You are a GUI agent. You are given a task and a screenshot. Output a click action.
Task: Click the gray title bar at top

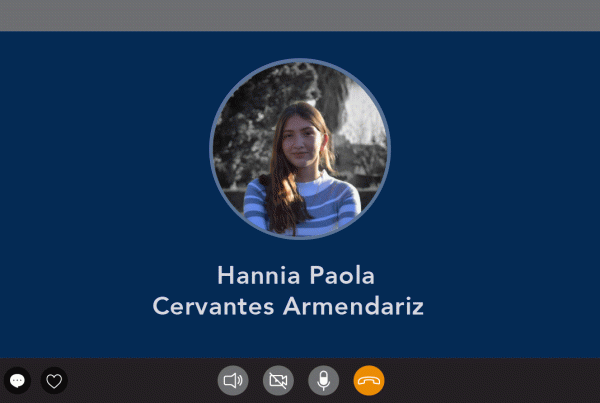click(x=300, y=15)
